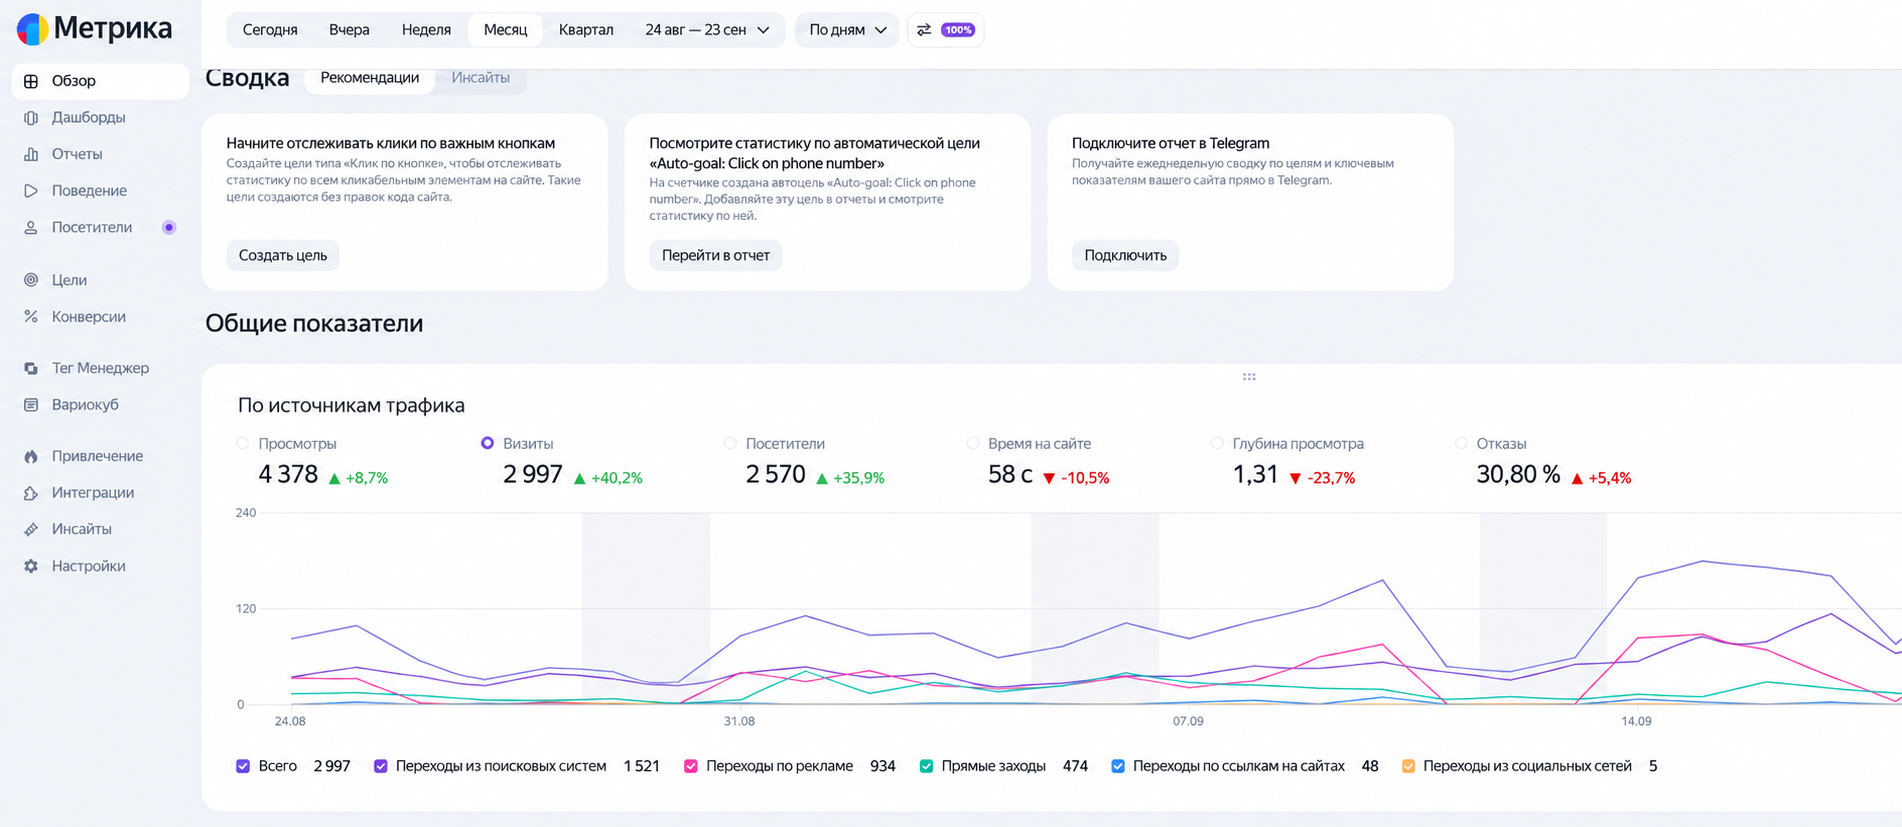Click the Метрика logo icon
Viewport: 1902px width, 827px height.
(32, 29)
